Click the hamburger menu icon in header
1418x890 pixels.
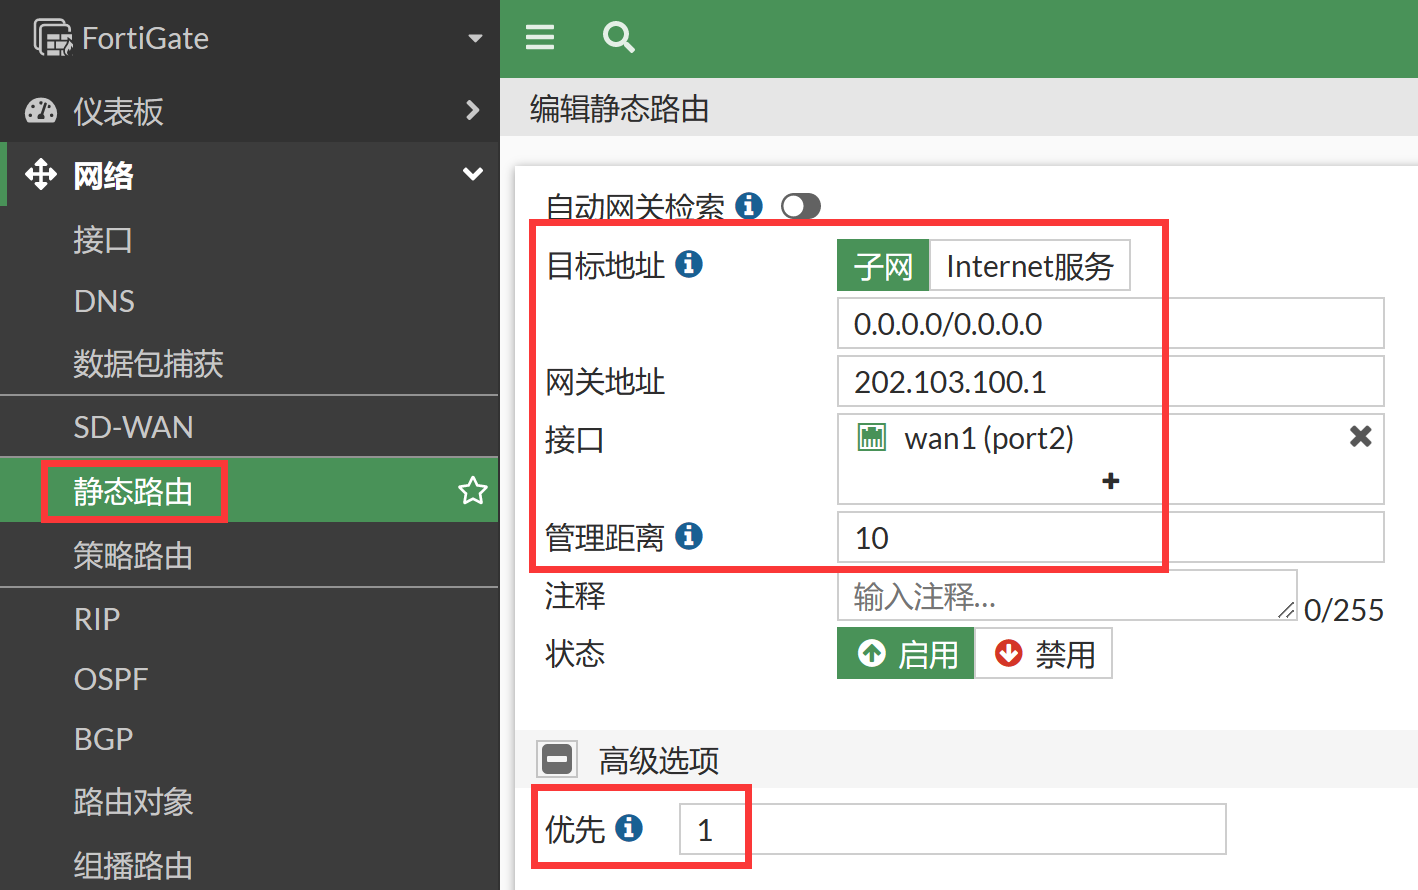click(x=540, y=38)
